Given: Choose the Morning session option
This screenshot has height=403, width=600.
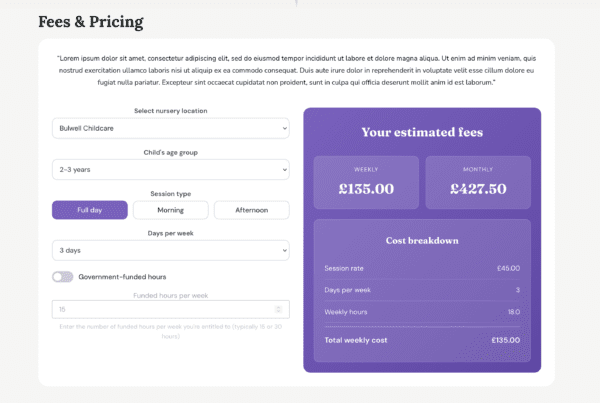Looking at the screenshot, I should [x=171, y=210].
